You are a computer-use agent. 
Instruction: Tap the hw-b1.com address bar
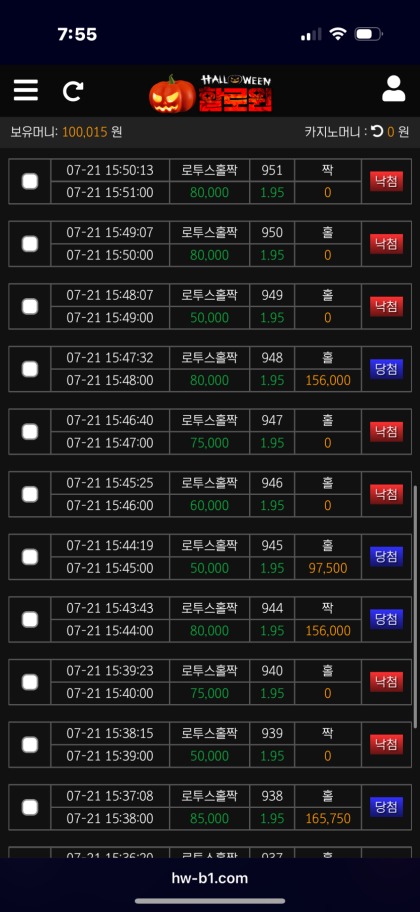[210, 878]
